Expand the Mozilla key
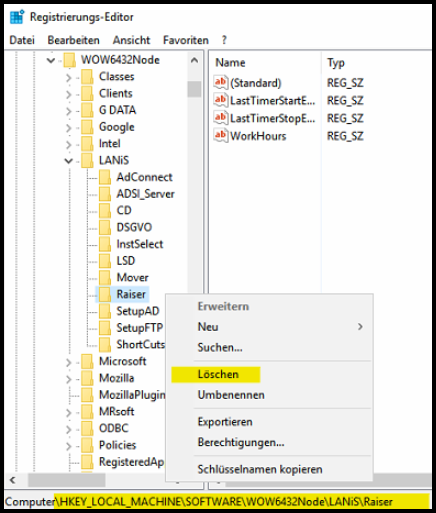The width and height of the screenshot is (436, 513). click(x=69, y=379)
